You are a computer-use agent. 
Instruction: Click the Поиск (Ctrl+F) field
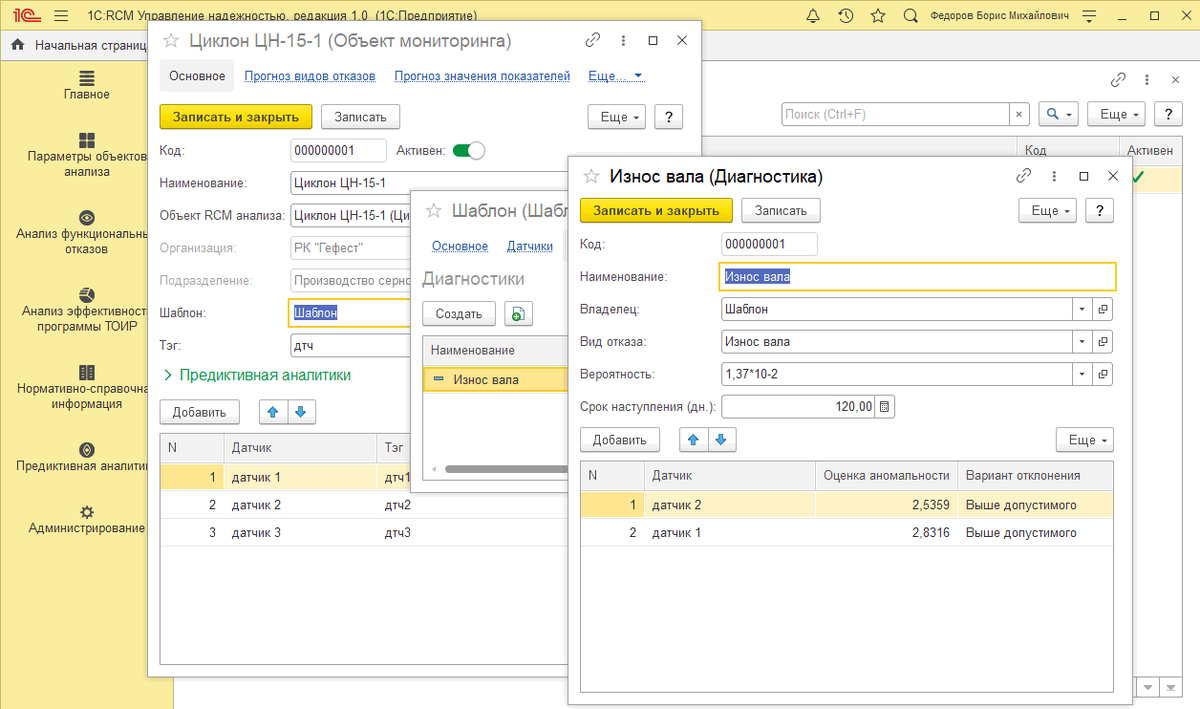895,115
